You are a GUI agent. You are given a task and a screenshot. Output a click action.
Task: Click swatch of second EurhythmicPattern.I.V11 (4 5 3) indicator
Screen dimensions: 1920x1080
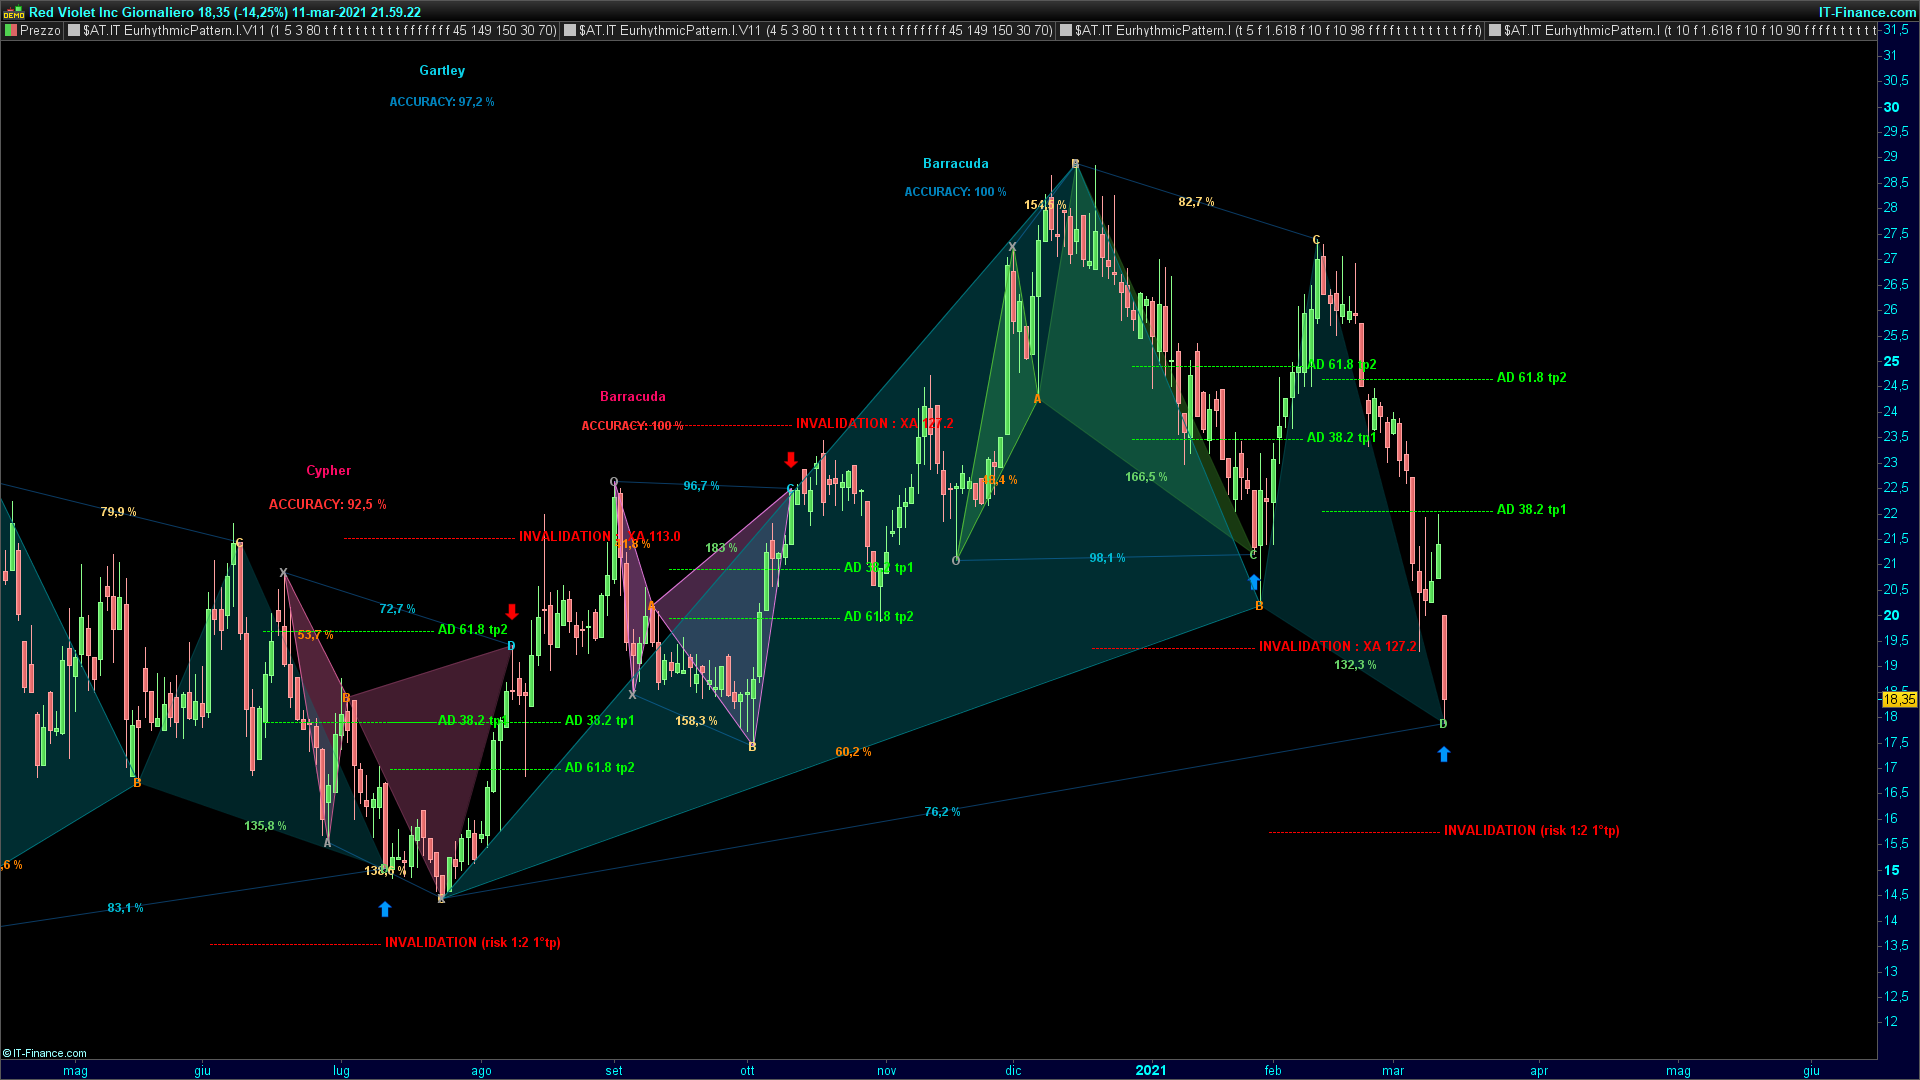[x=570, y=30]
